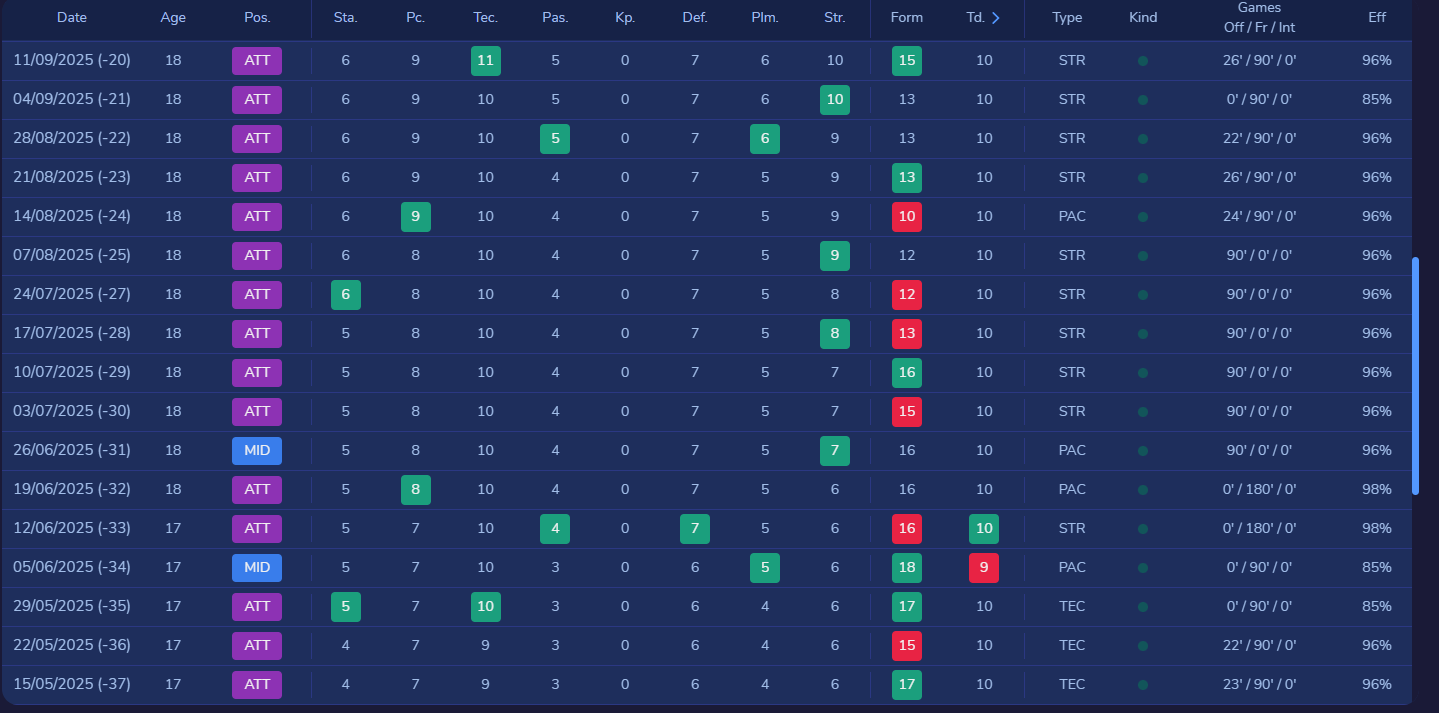Click the Games Off / Fr / Int header
1439x713 pixels.
1259,18
